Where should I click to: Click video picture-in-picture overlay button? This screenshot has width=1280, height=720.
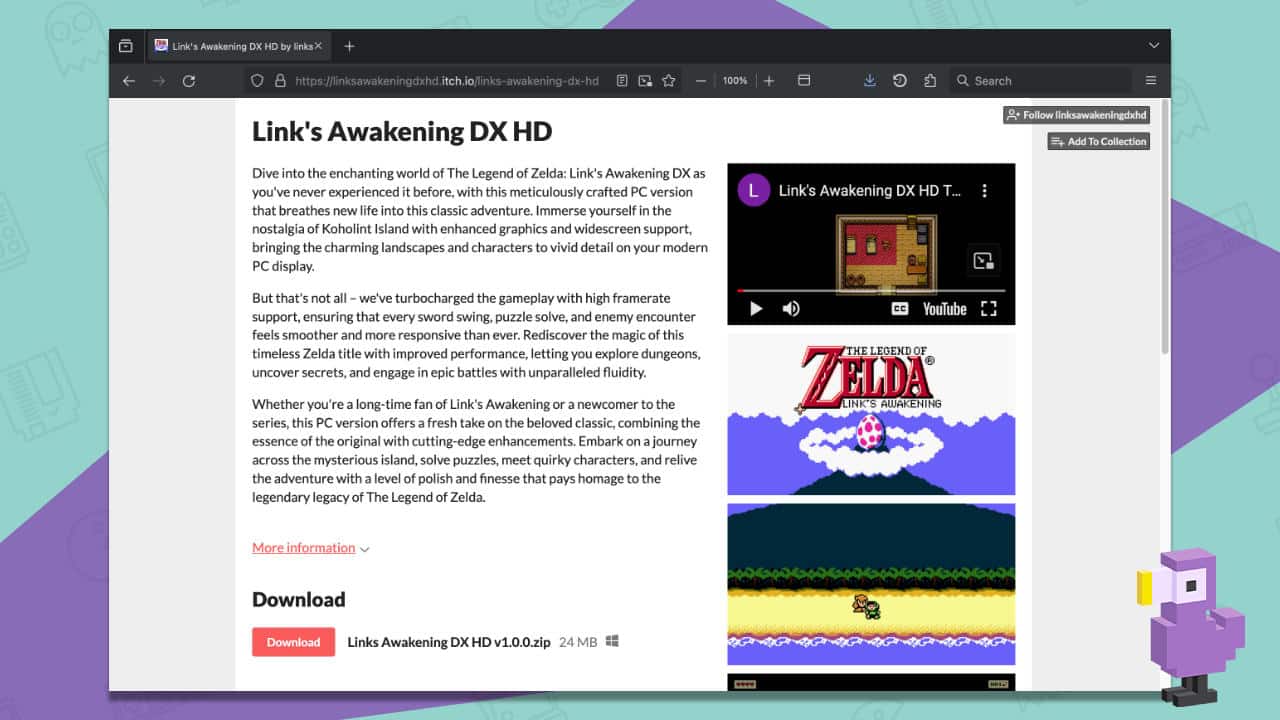(x=983, y=262)
